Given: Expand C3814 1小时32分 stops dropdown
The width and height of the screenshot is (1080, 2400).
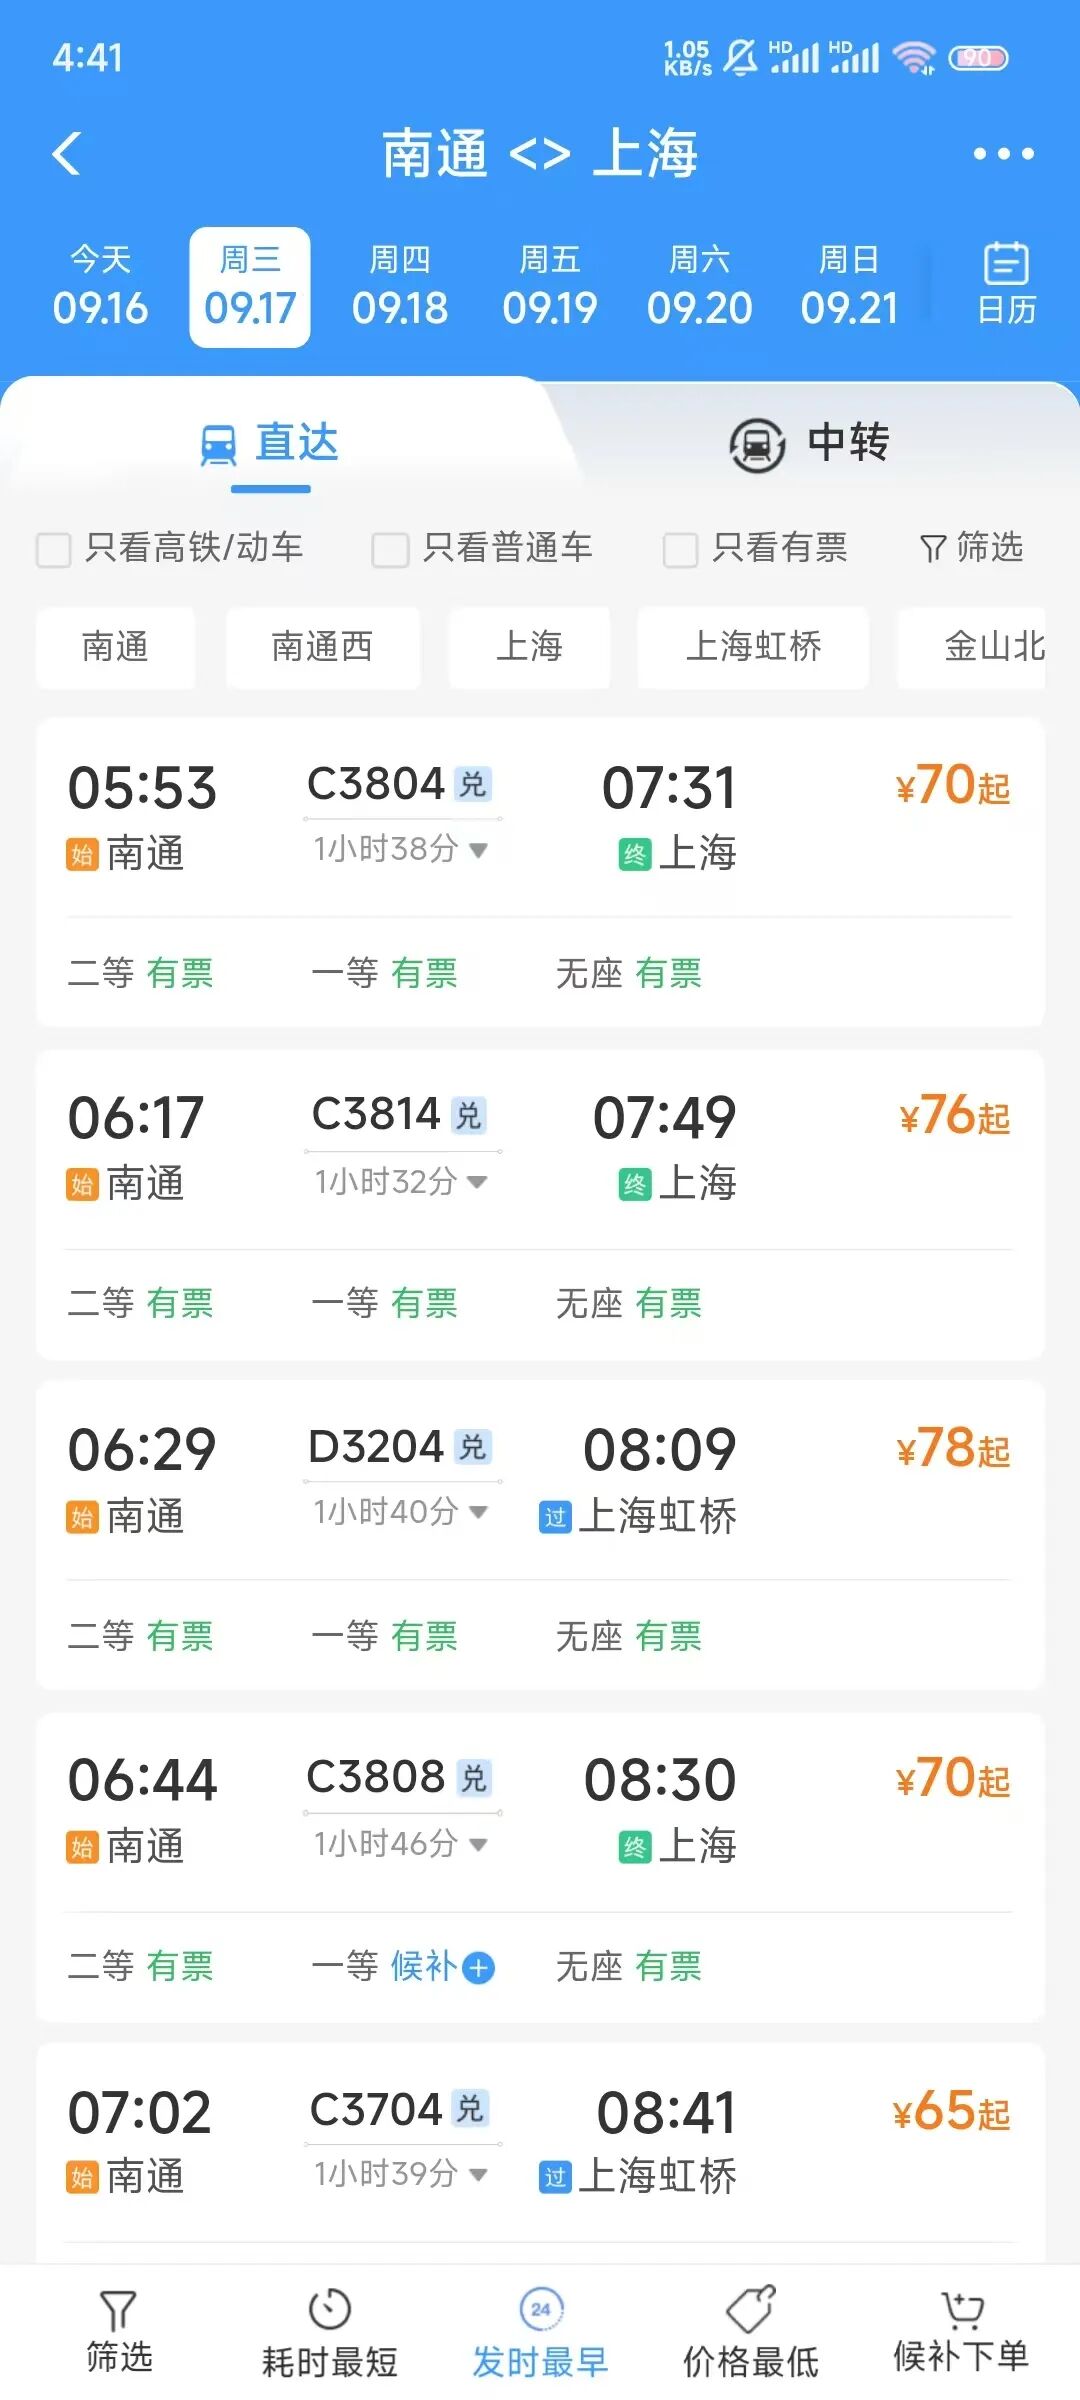Looking at the screenshot, I should click(x=478, y=1182).
